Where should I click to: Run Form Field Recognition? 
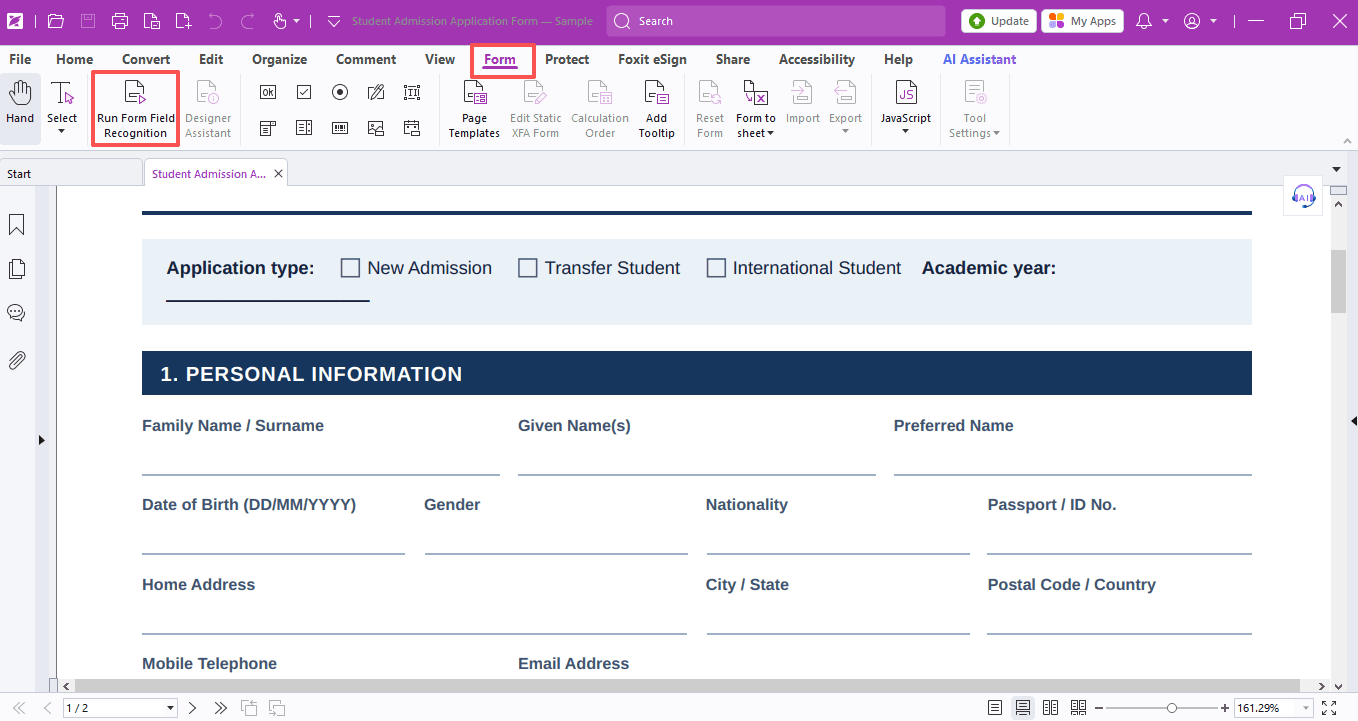tap(135, 108)
